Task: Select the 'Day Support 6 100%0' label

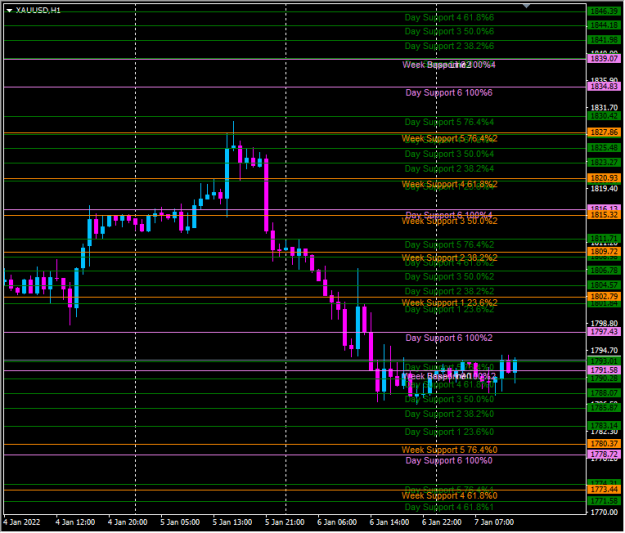Action: [x=449, y=461]
